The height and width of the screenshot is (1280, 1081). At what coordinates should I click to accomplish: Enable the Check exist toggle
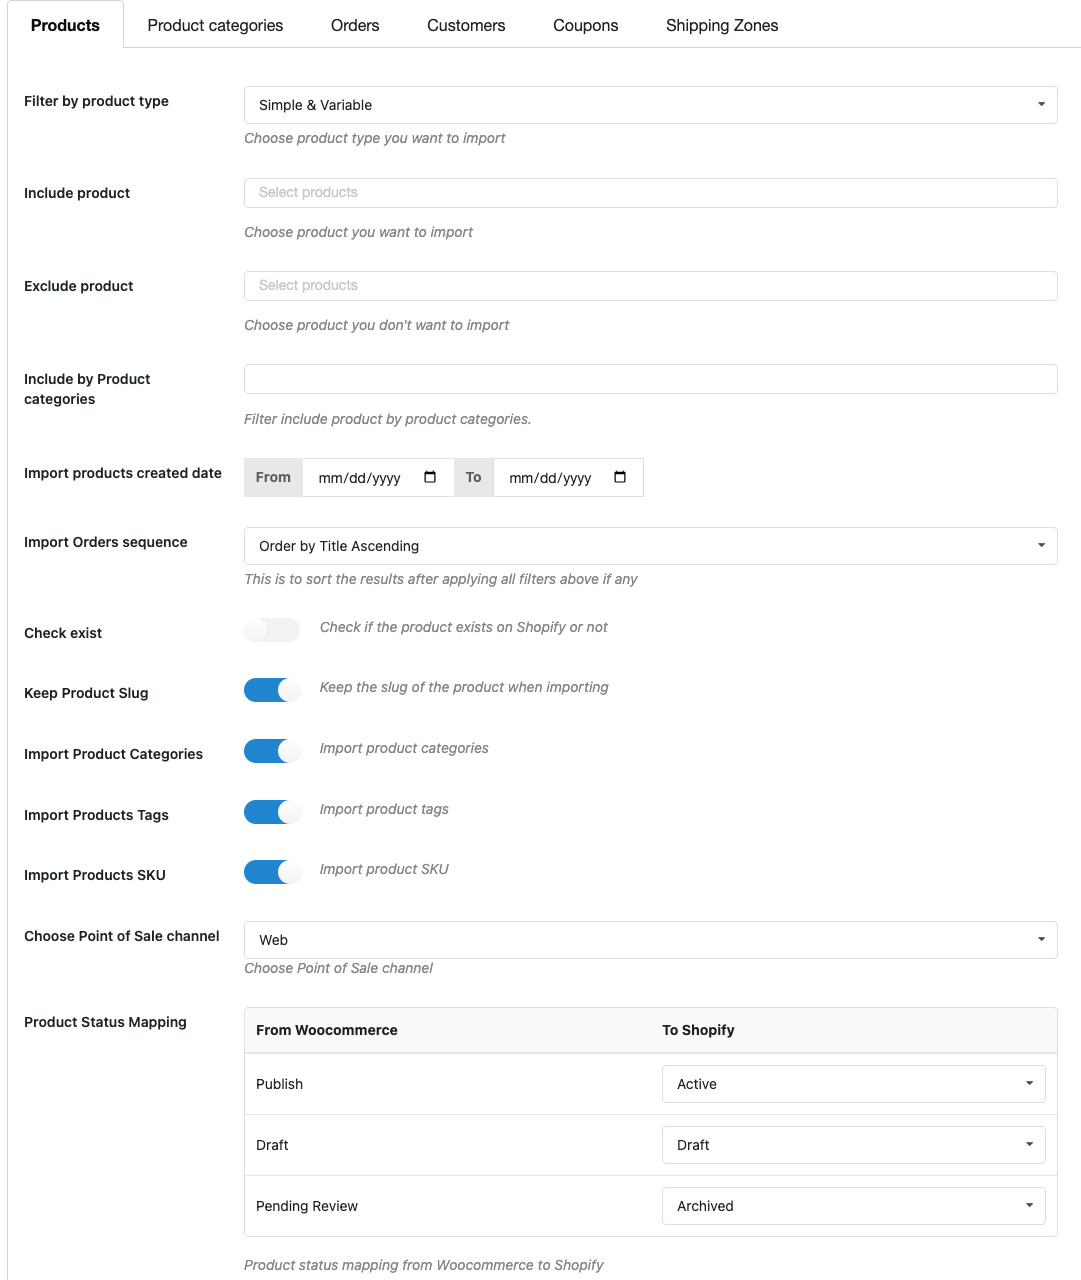272,629
